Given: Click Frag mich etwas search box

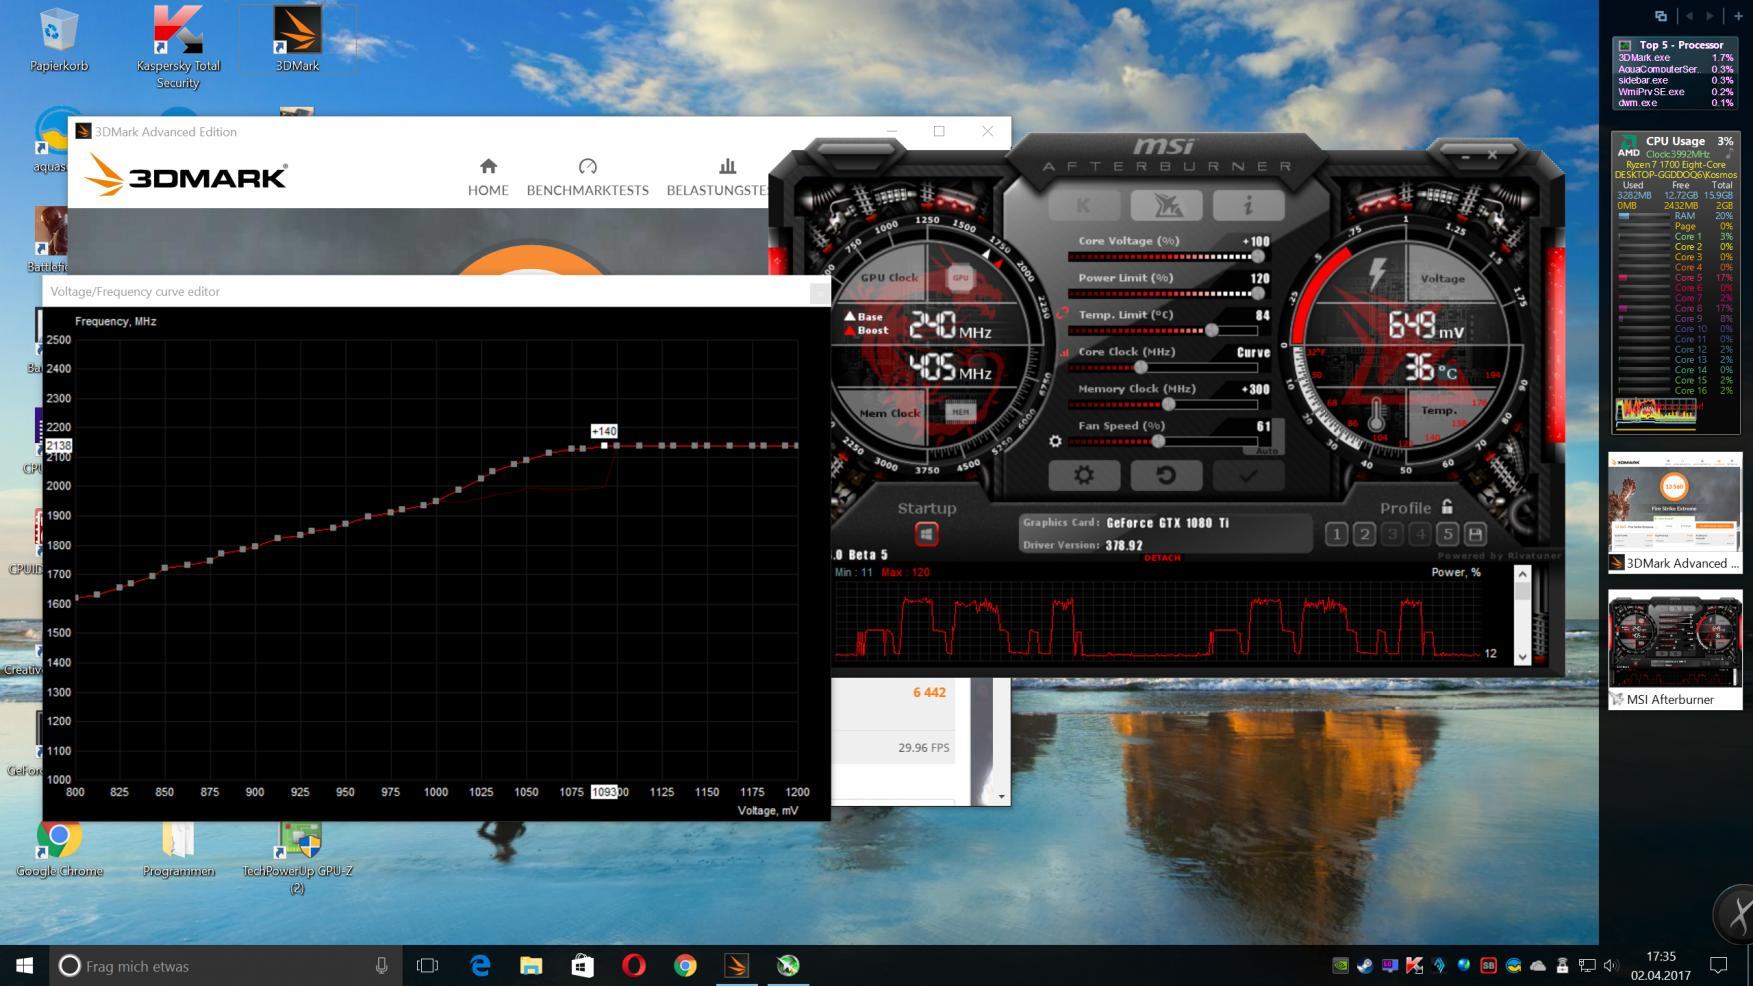Looking at the screenshot, I should [225, 965].
